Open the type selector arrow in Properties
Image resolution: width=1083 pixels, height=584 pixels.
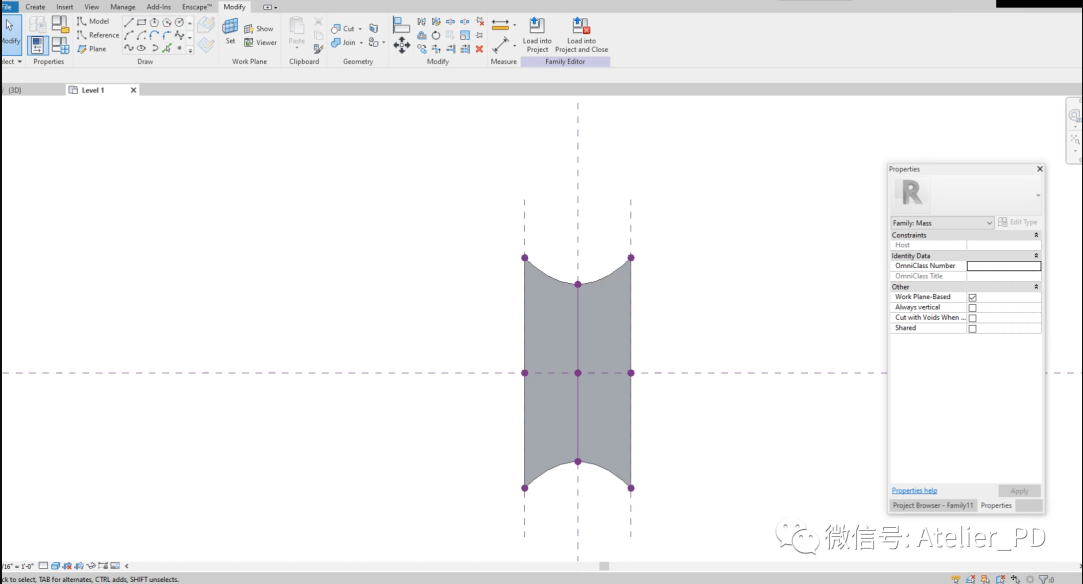pos(1037,195)
